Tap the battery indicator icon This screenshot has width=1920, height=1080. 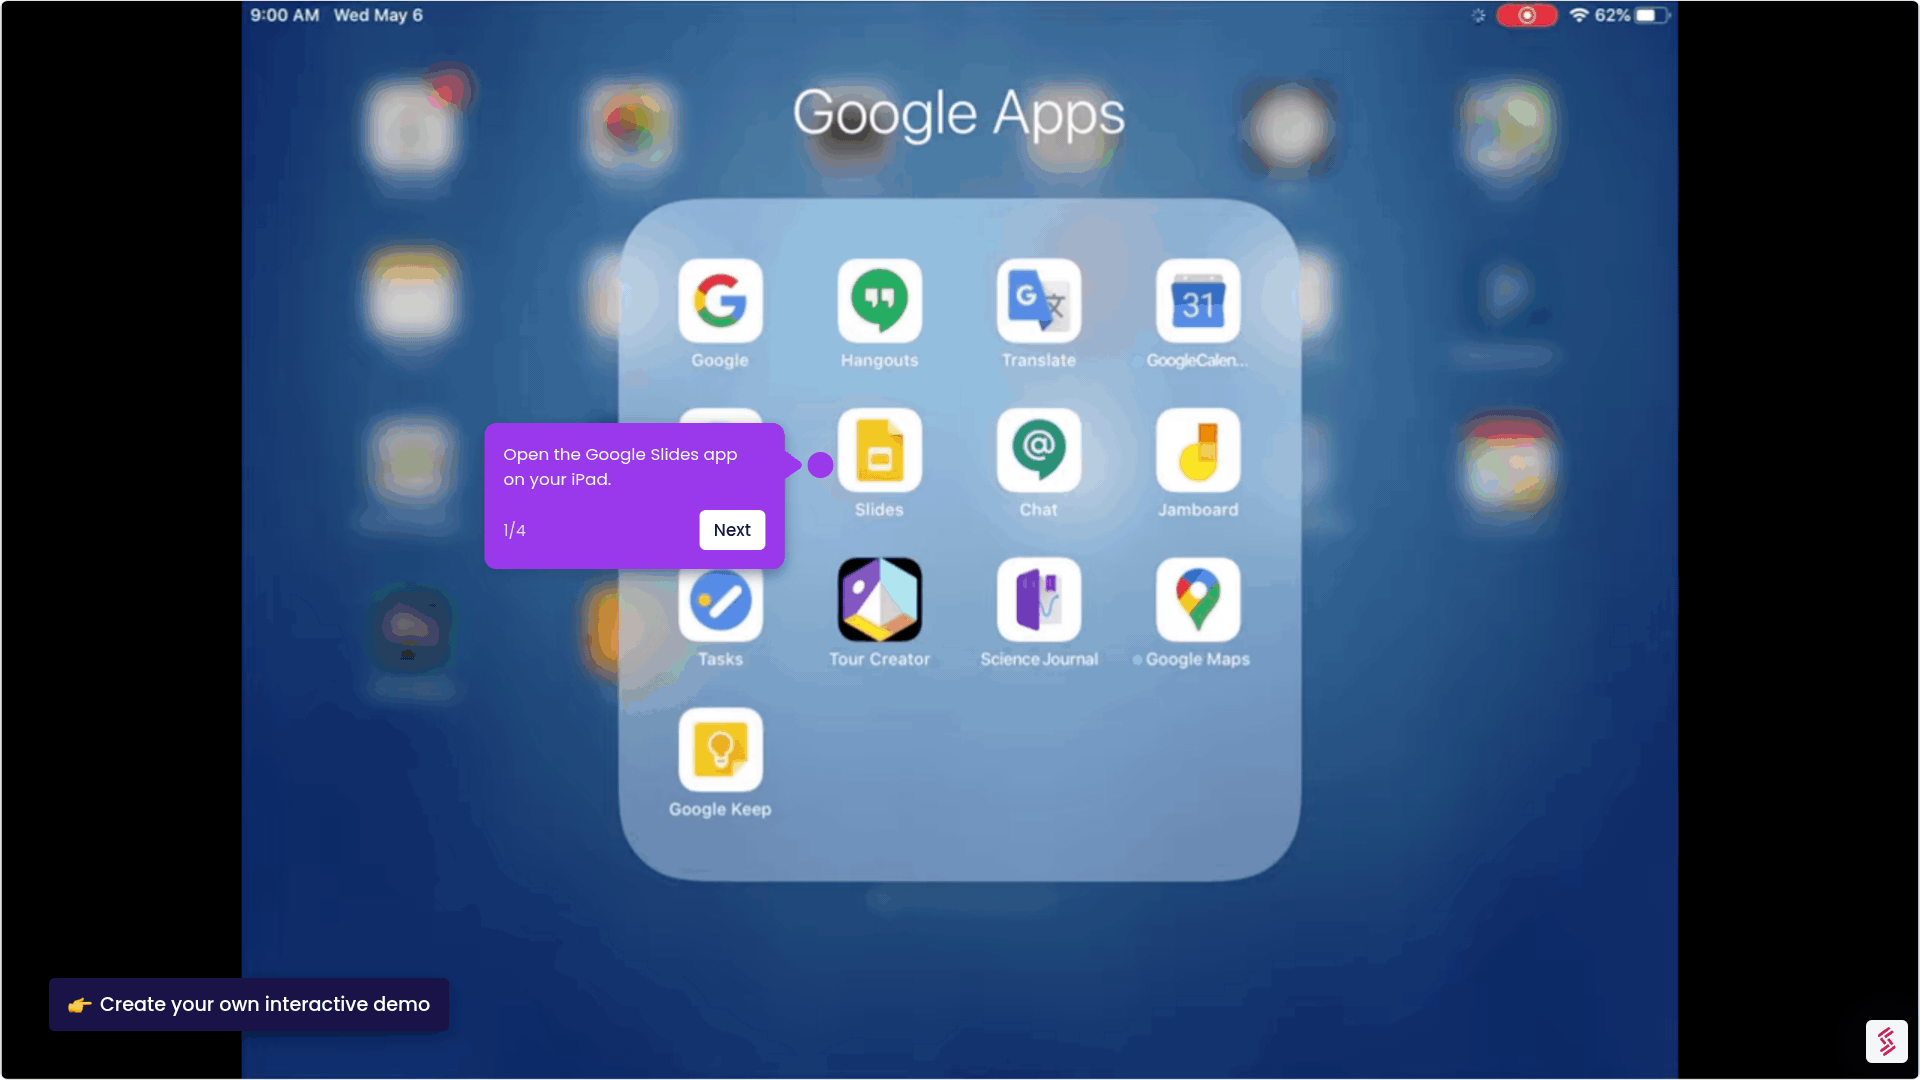point(1652,15)
